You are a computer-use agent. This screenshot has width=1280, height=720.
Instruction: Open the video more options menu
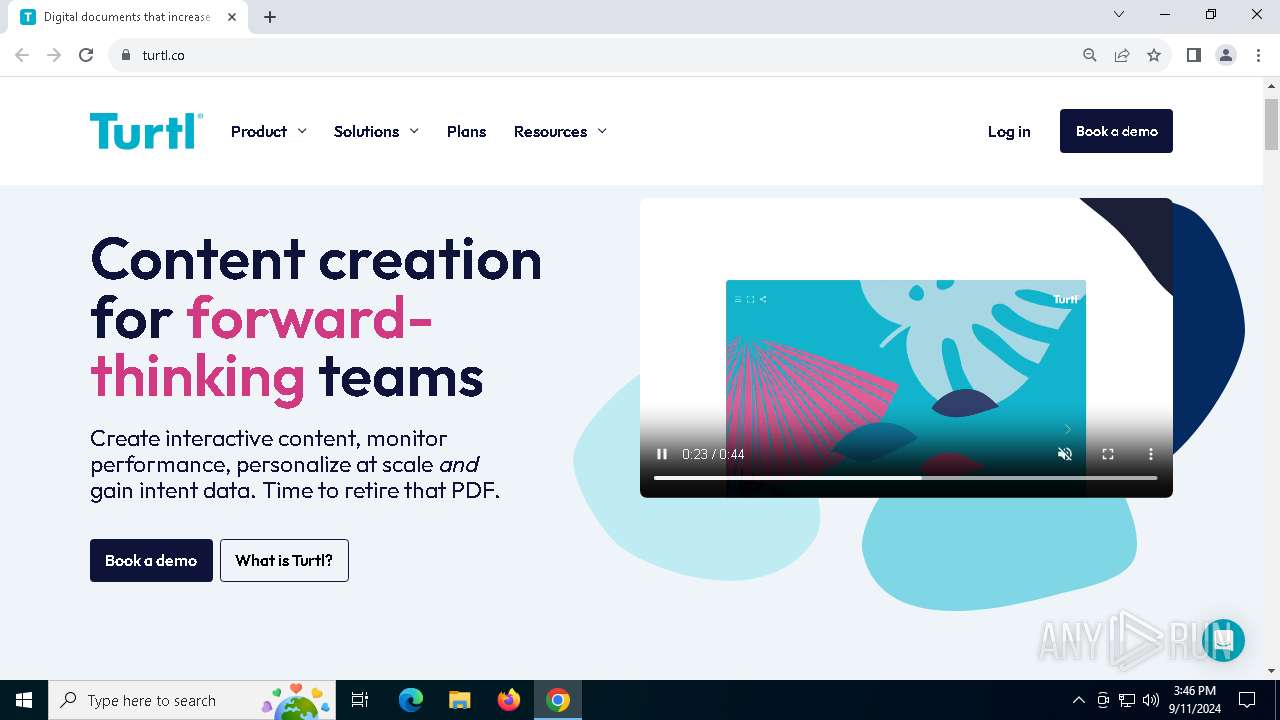[x=1151, y=454]
